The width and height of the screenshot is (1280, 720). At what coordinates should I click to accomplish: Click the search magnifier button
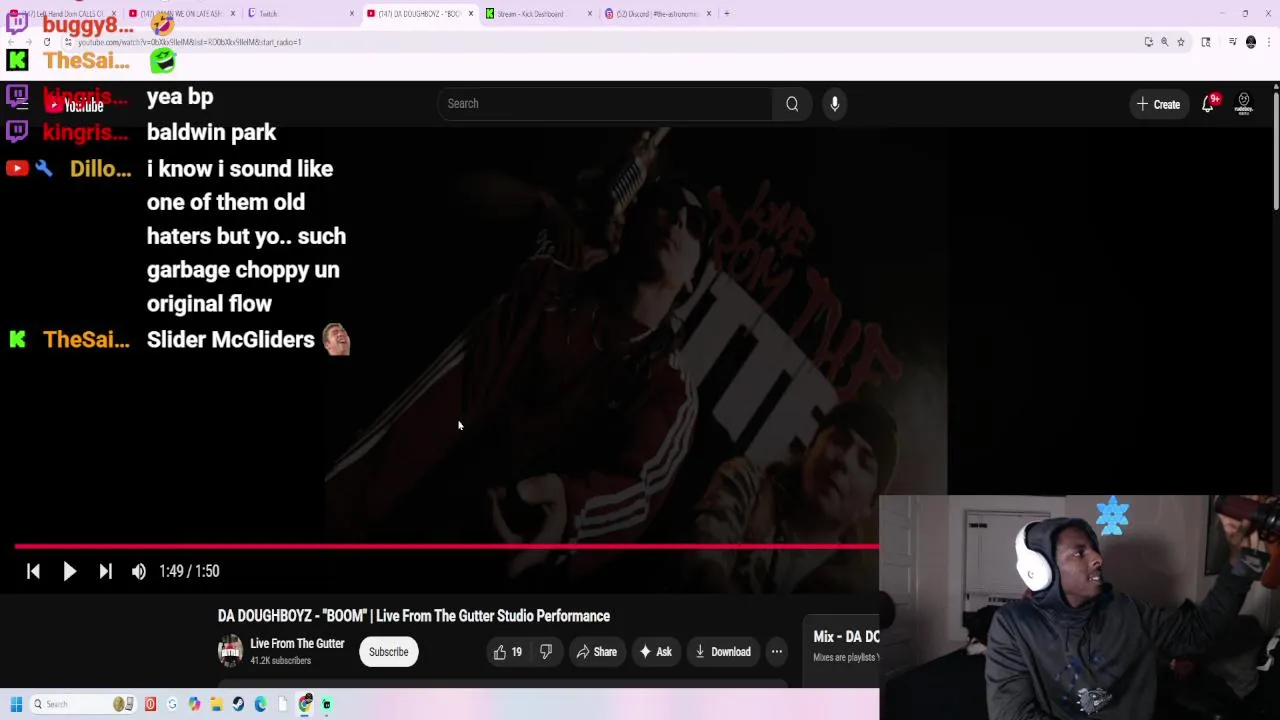[792, 104]
